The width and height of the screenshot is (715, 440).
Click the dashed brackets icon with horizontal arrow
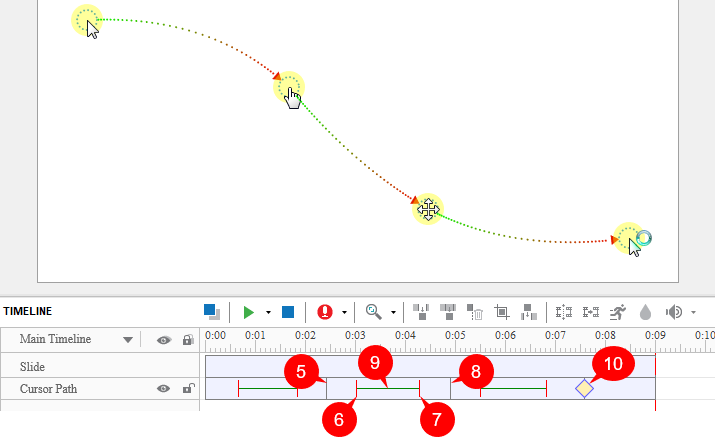point(591,312)
